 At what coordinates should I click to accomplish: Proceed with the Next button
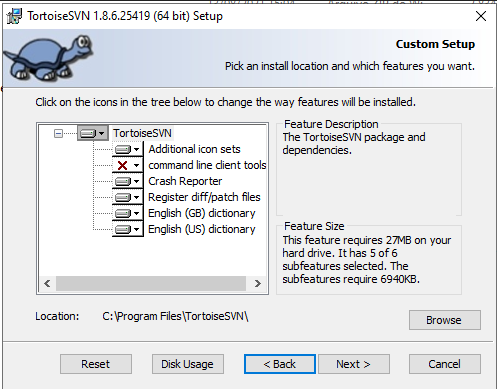pos(354,364)
